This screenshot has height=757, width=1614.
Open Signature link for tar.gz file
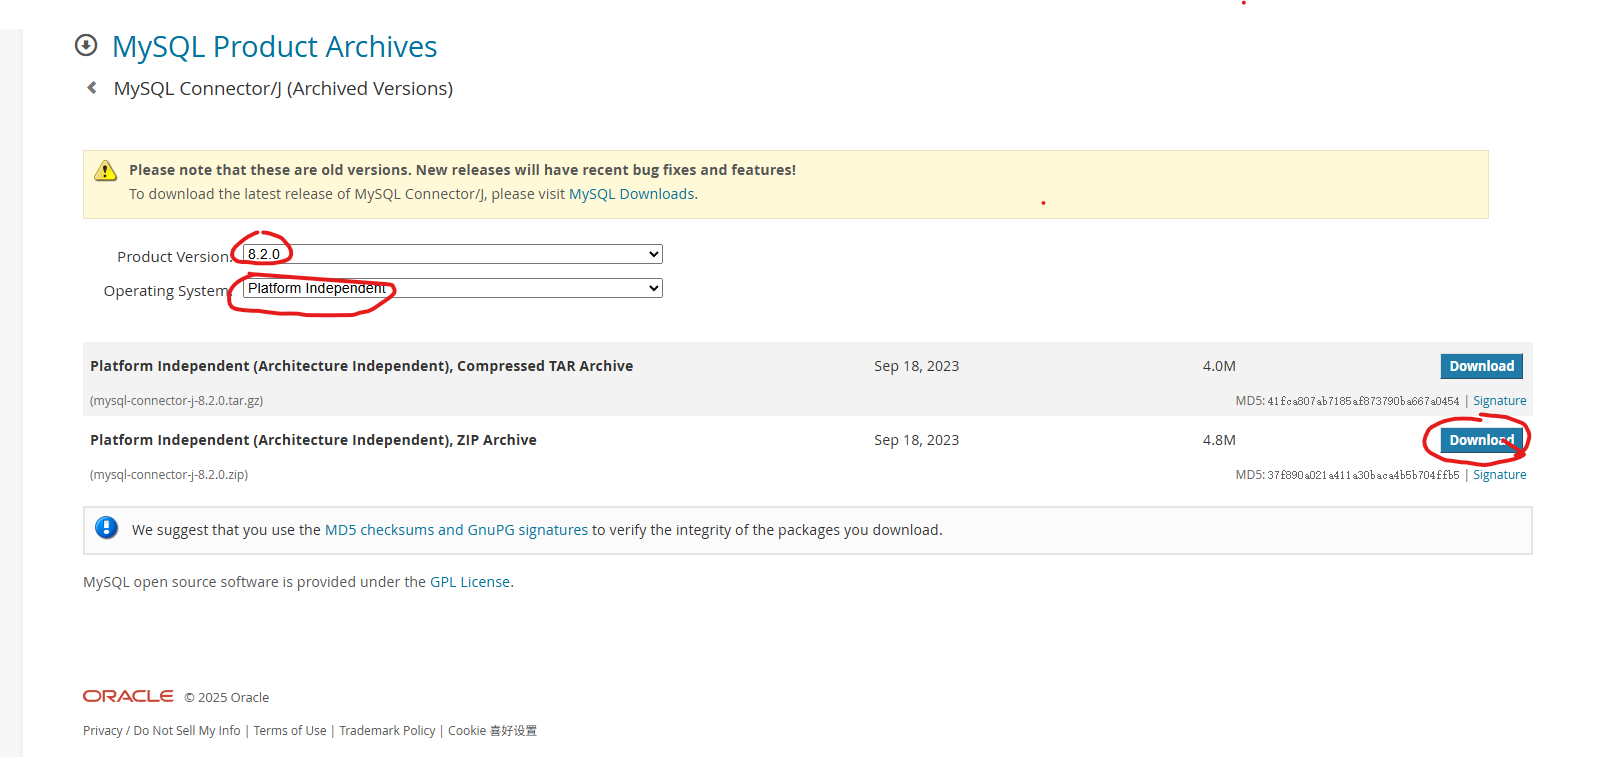pos(1499,401)
